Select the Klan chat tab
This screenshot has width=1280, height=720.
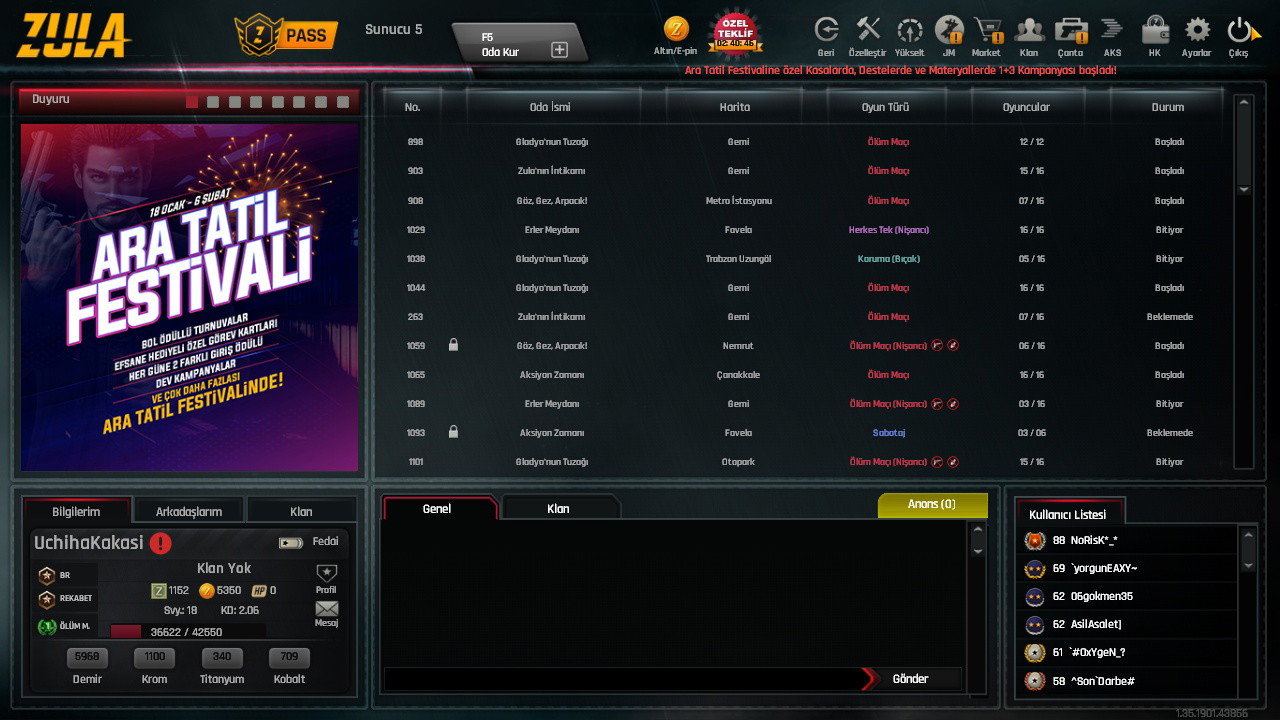[558, 508]
